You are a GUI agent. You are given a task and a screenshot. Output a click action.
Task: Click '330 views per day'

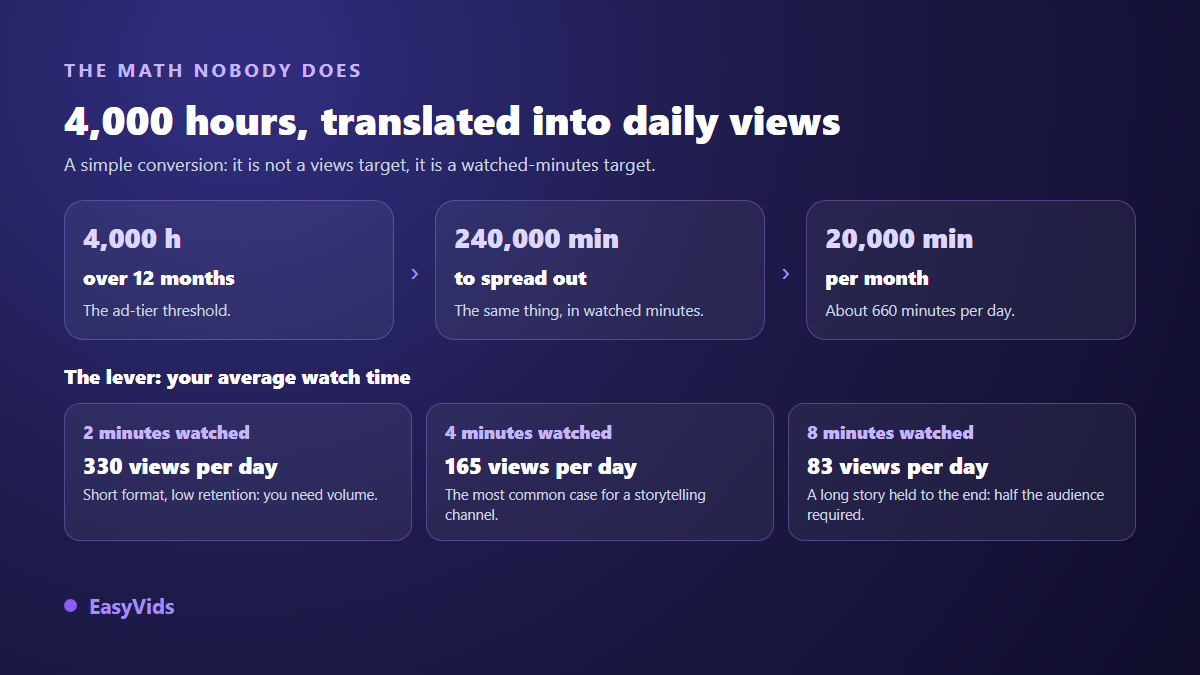point(180,466)
